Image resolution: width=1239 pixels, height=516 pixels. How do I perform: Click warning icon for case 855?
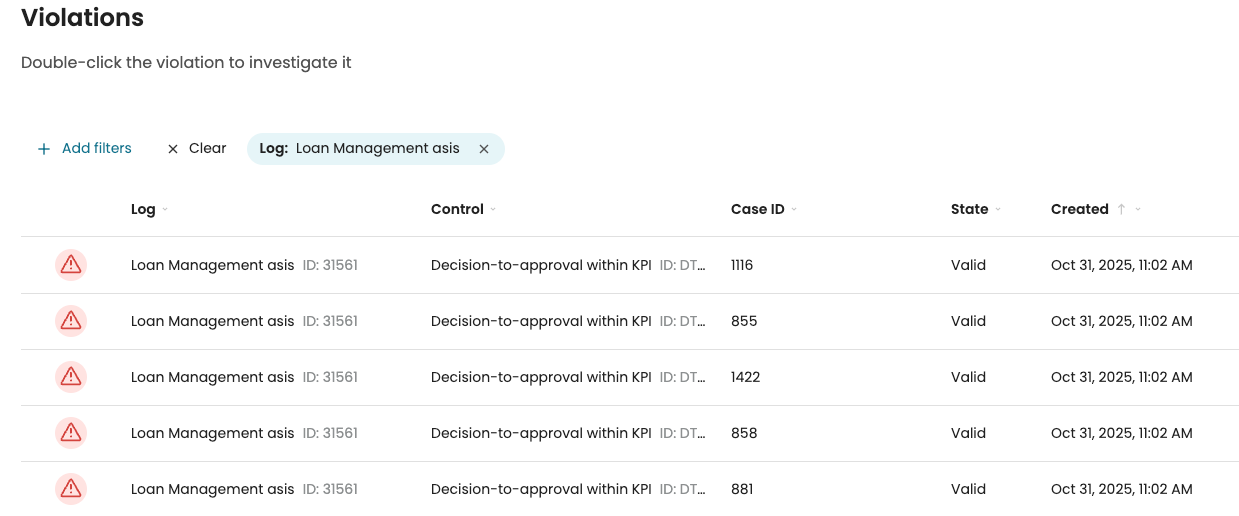coord(71,321)
